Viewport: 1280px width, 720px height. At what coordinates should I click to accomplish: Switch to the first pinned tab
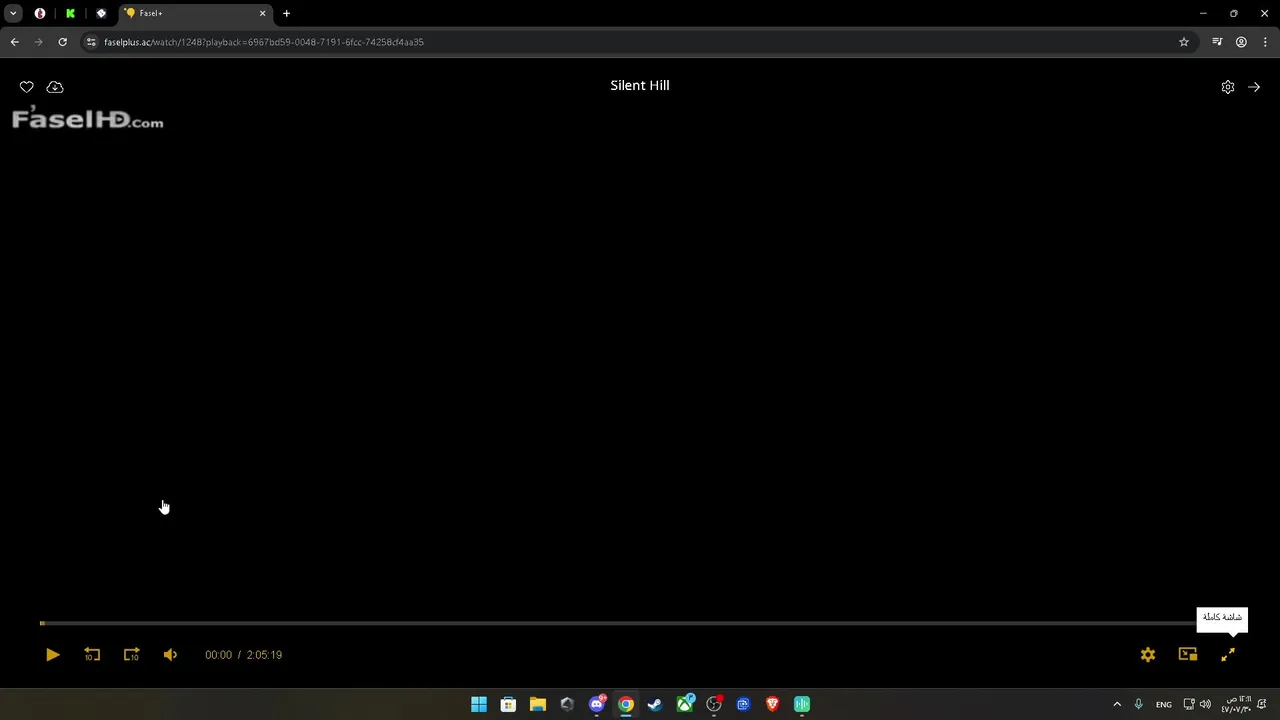(x=40, y=13)
